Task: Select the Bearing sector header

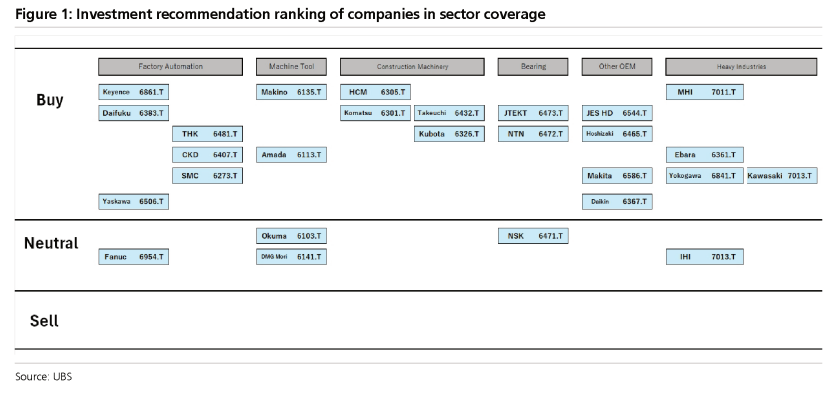Action: pyautogui.click(x=533, y=67)
